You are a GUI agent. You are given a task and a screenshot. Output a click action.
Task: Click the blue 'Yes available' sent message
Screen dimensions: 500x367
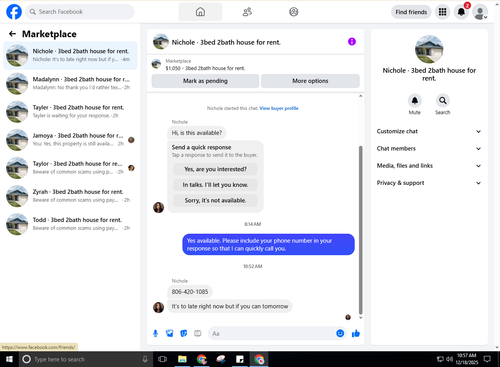(x=268, y=244)
